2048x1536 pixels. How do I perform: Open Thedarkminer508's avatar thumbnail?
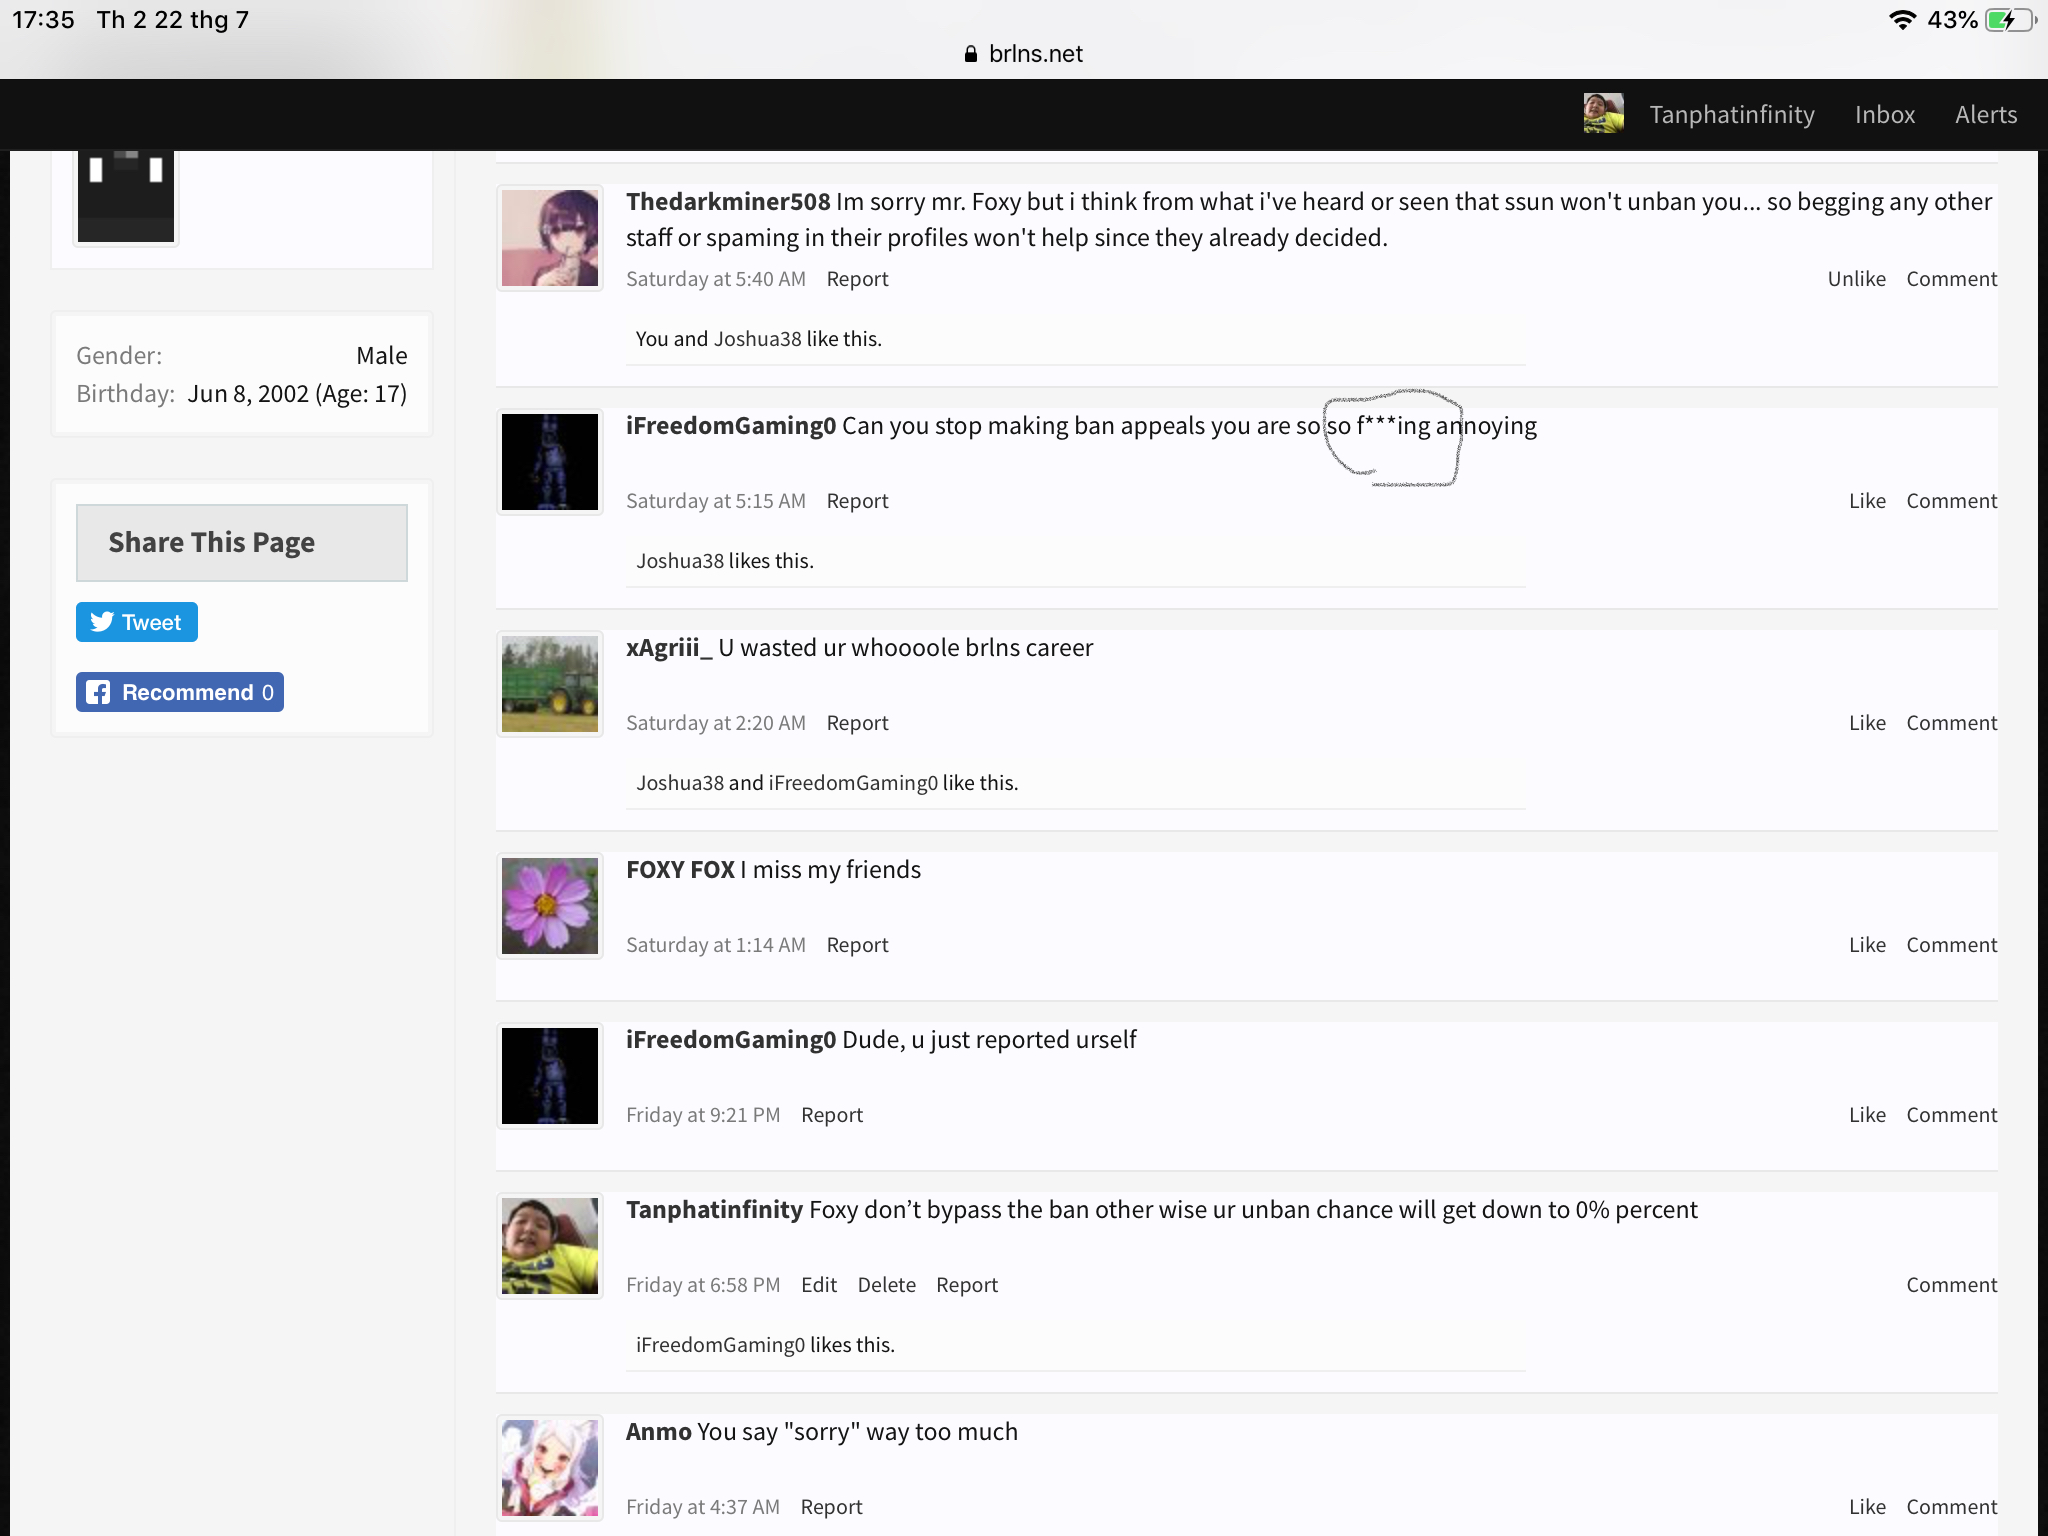550,238
